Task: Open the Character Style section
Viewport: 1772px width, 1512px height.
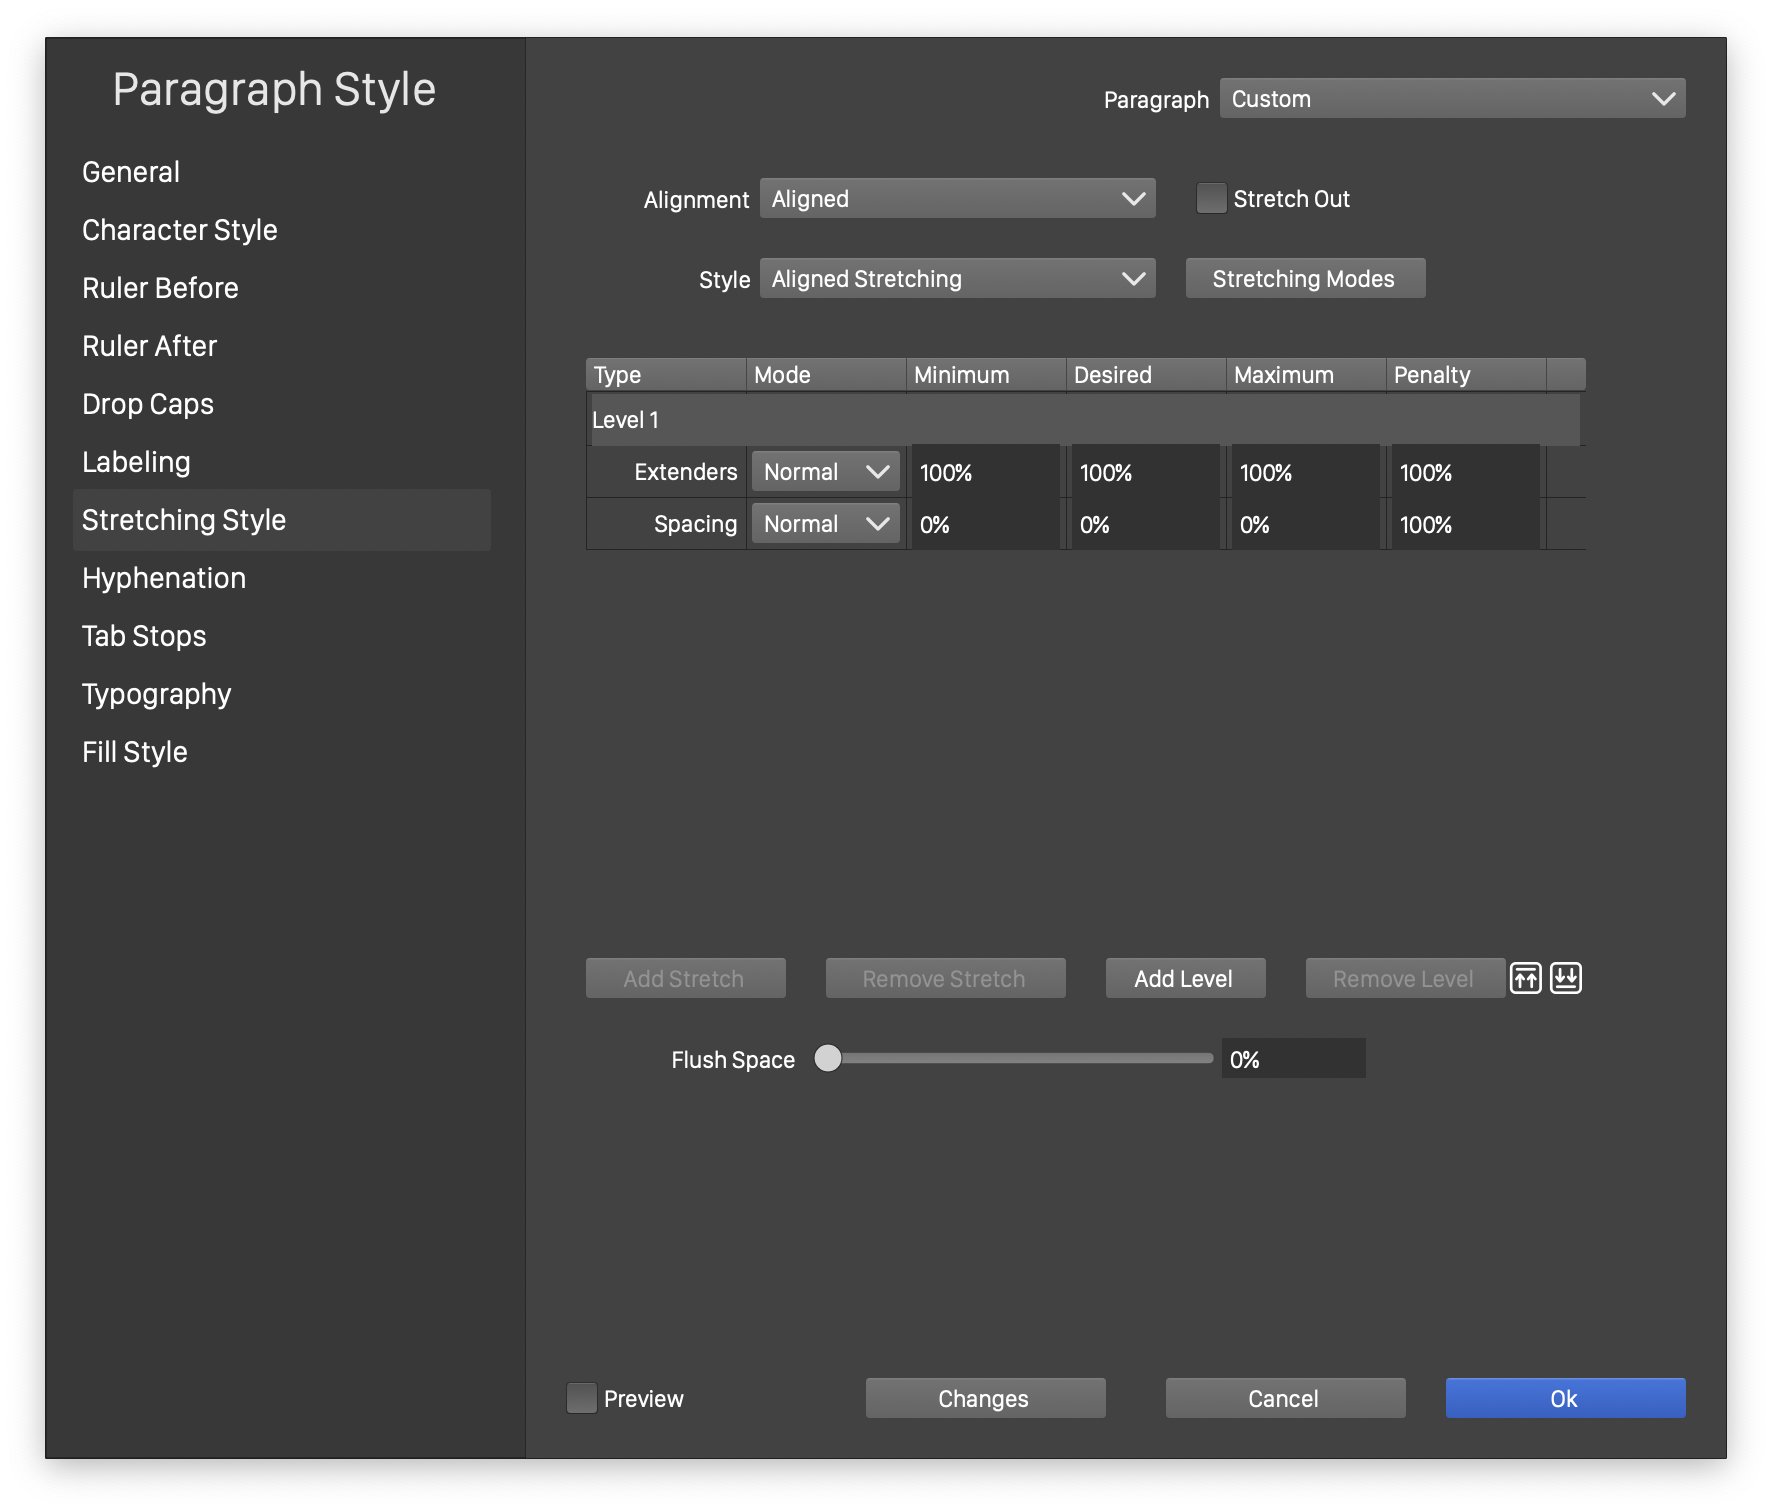Action: [x=180, y=230]
